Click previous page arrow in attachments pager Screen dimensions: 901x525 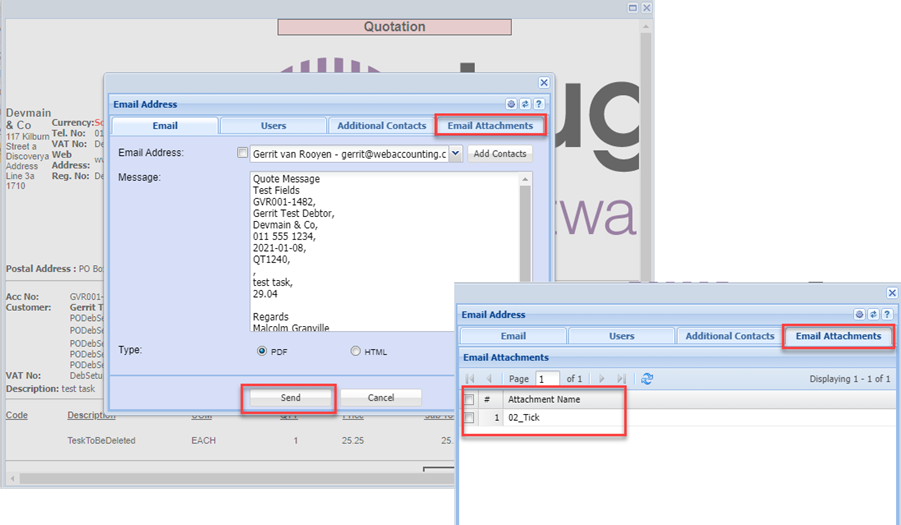(x=489, y=379)
